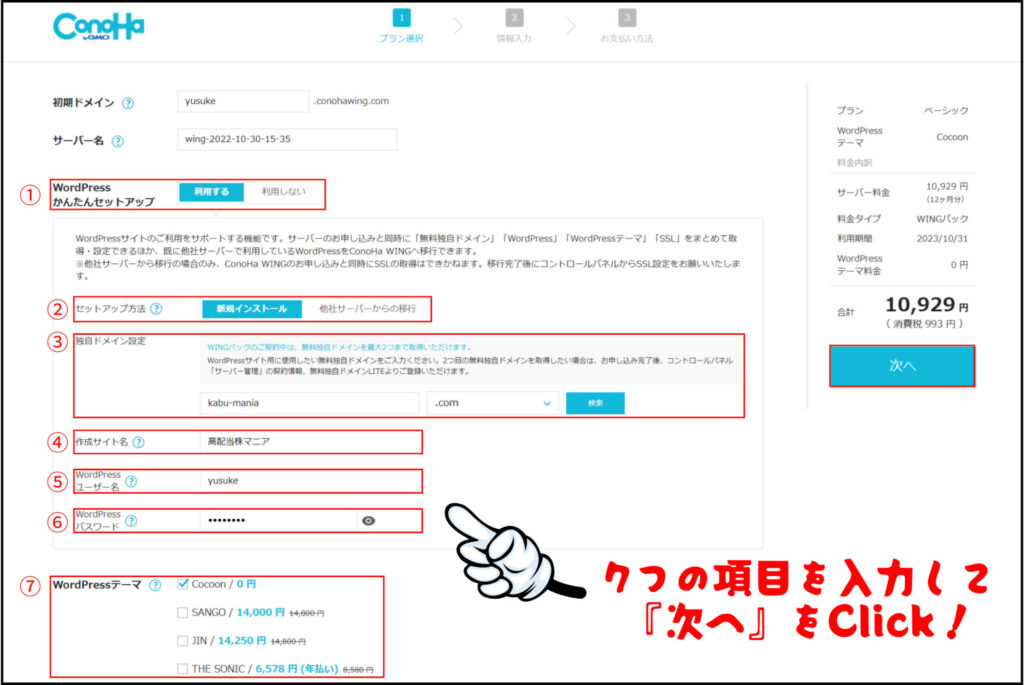Image resolution: width=1024 pixels, height=685 pixels.
Task: Open help icon for 初期ドメイン
Action: (128, 103)
